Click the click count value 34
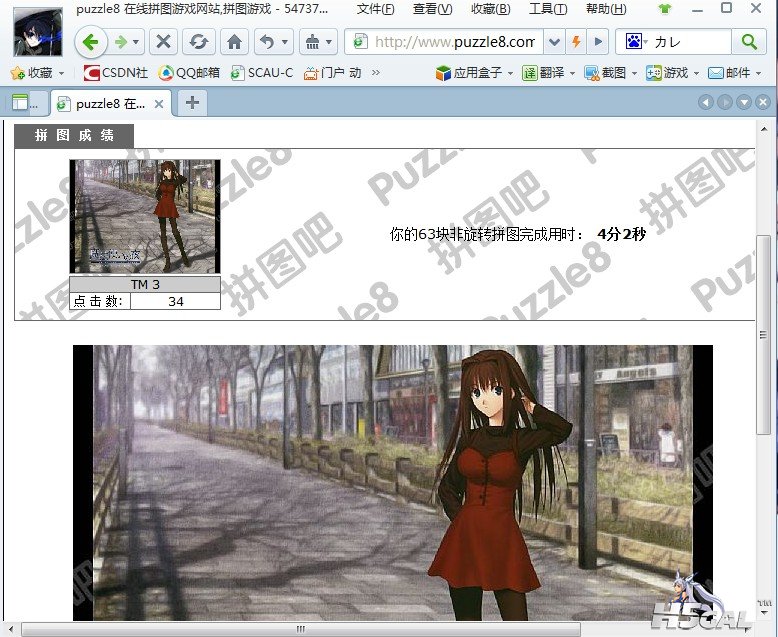 point(176,301)
